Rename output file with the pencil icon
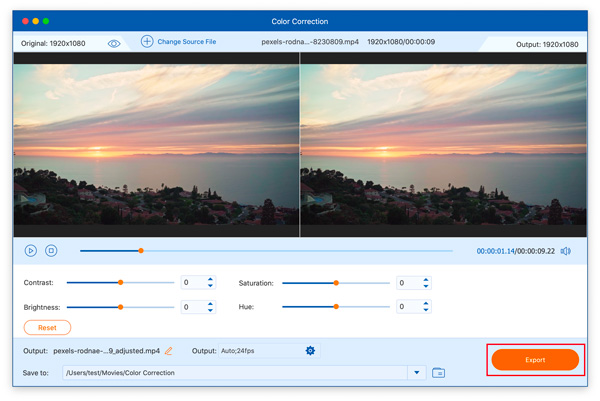Viewport: 600px width, 401px height. point(169,351)
